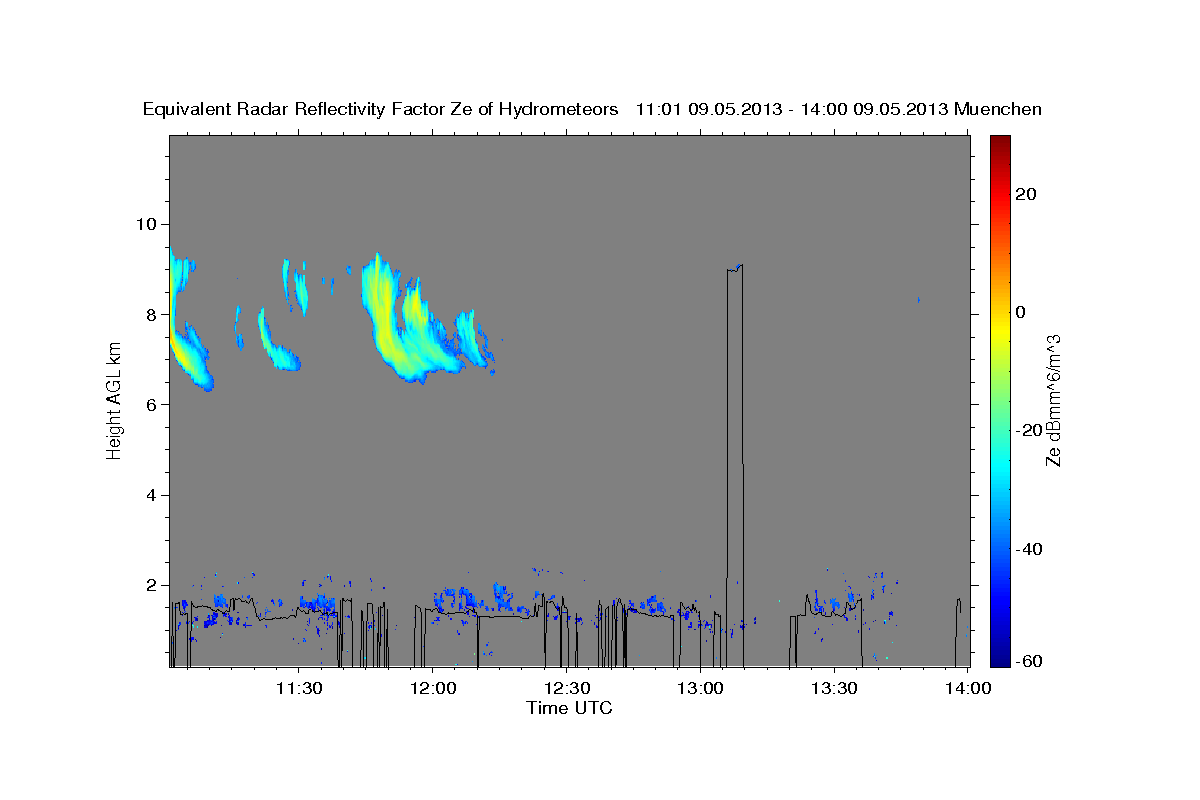Viewport: 1200px width, 800px height.
Task: Click the 13:00 time tick label
Action: pos(700,688)
